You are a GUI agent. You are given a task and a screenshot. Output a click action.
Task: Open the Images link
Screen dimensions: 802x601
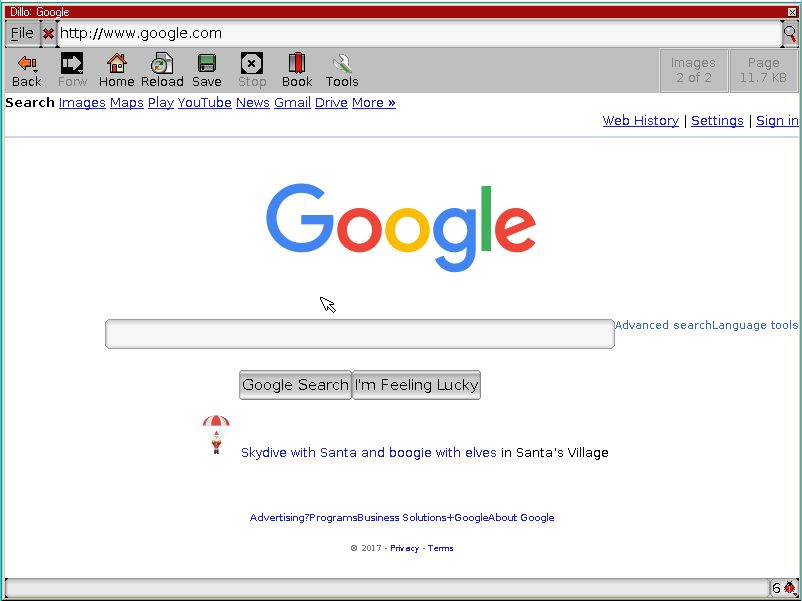(82, 103)
